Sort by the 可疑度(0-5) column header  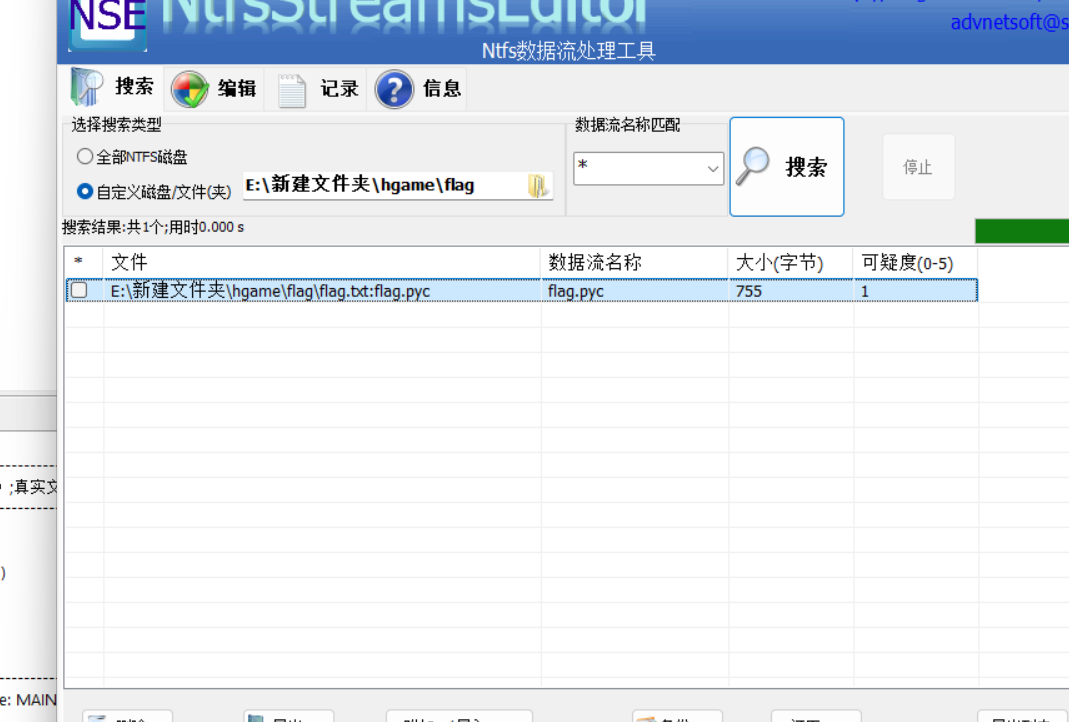point(914,262)
